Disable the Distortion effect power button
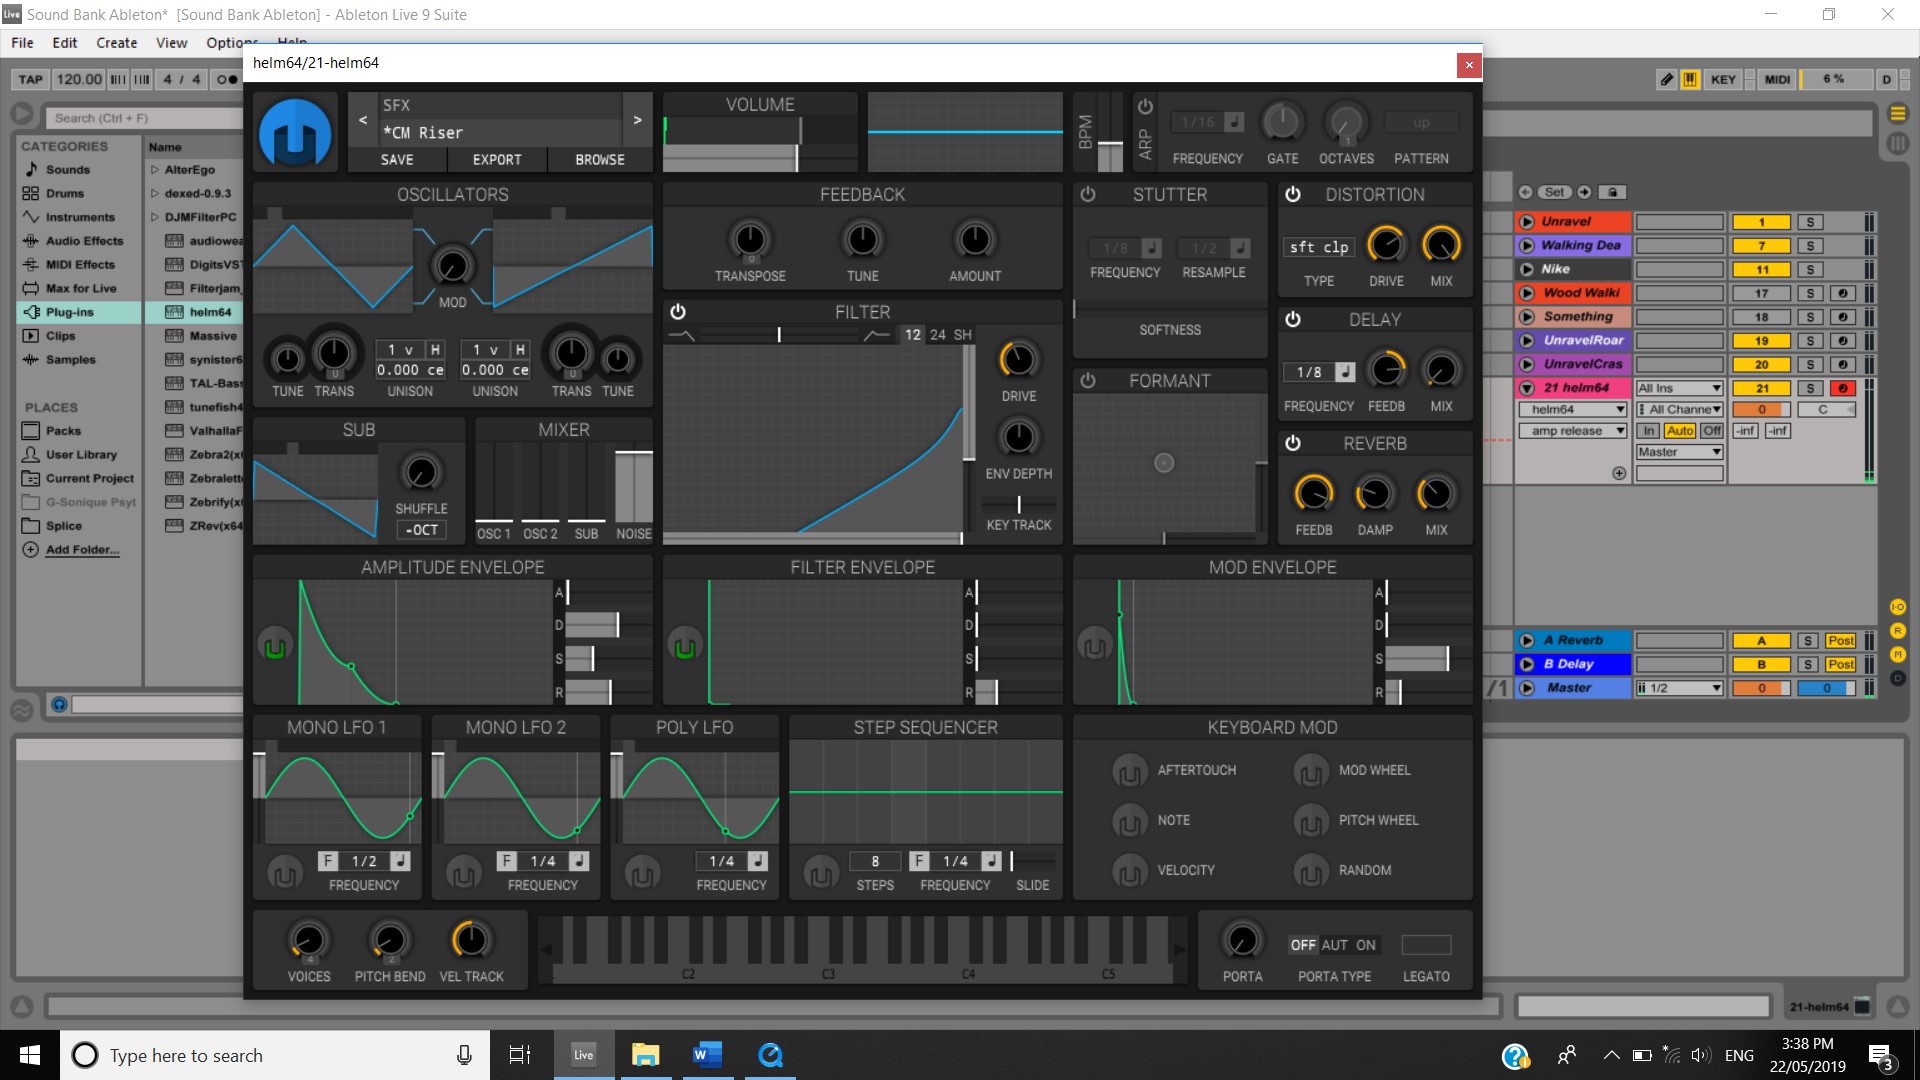 coord(1292,194)
